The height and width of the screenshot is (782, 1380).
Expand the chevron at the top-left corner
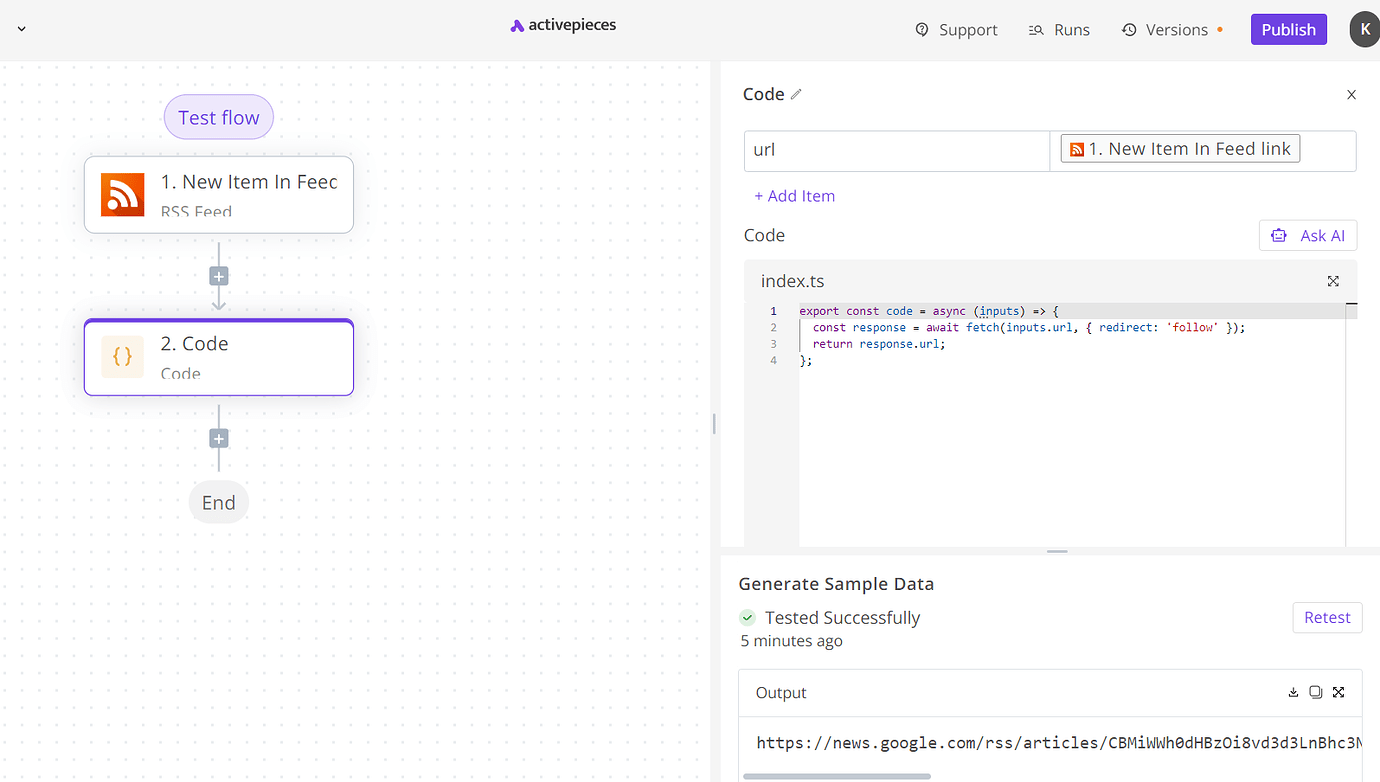(21, 29)
